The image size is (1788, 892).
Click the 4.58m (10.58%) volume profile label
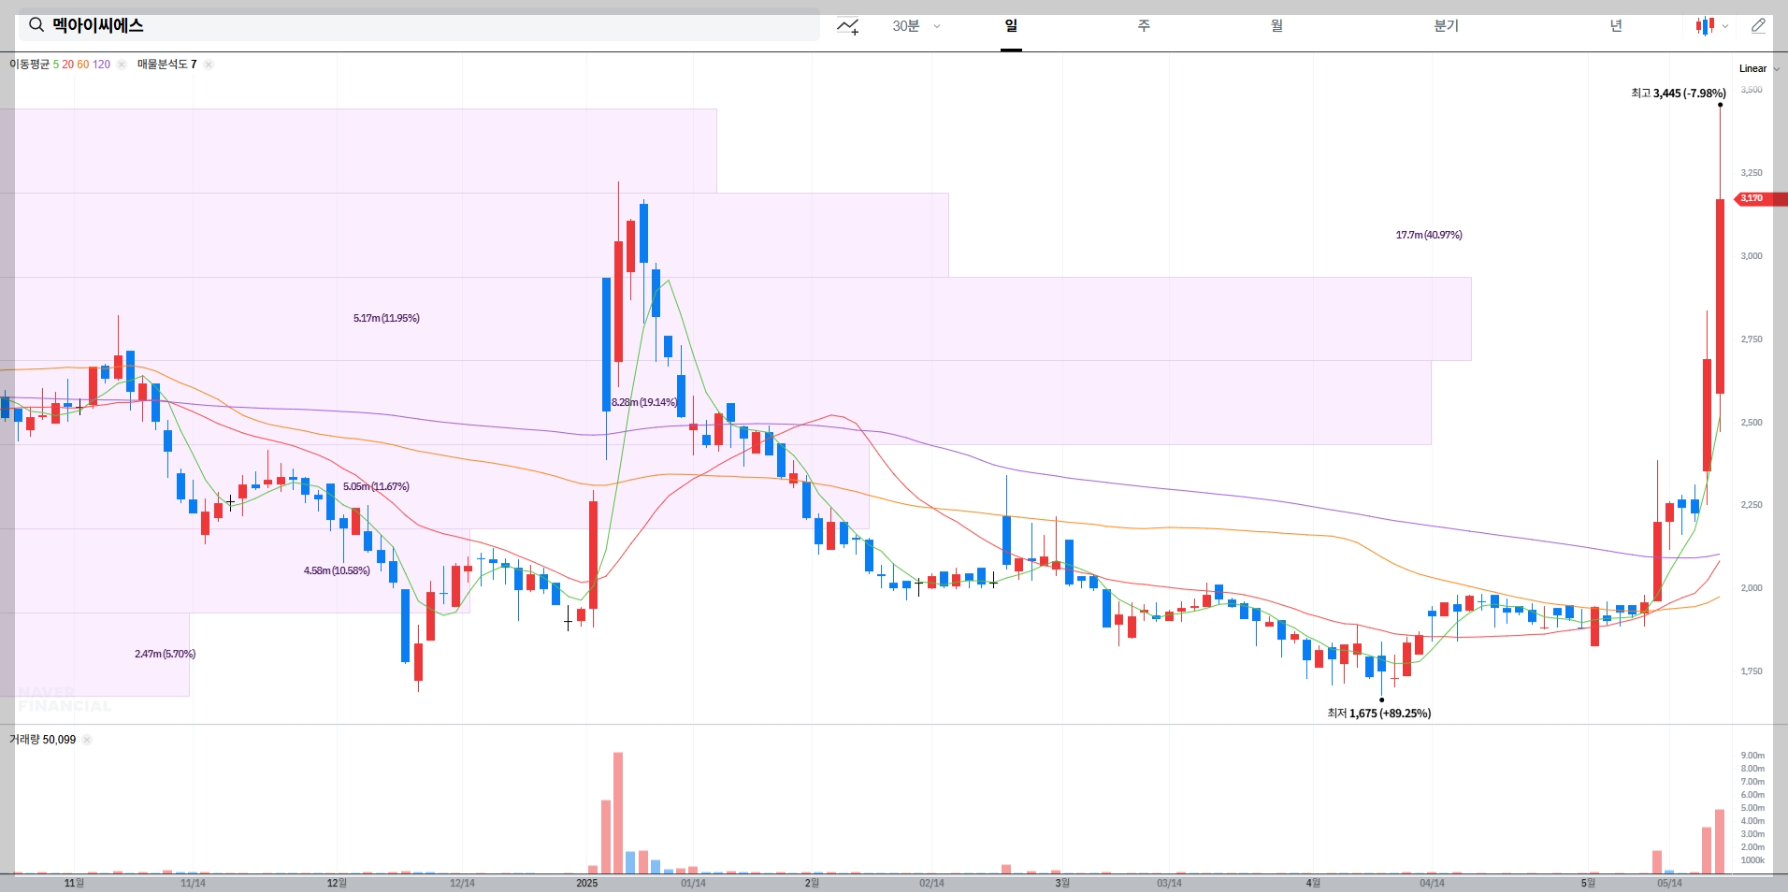coord(337,570)
